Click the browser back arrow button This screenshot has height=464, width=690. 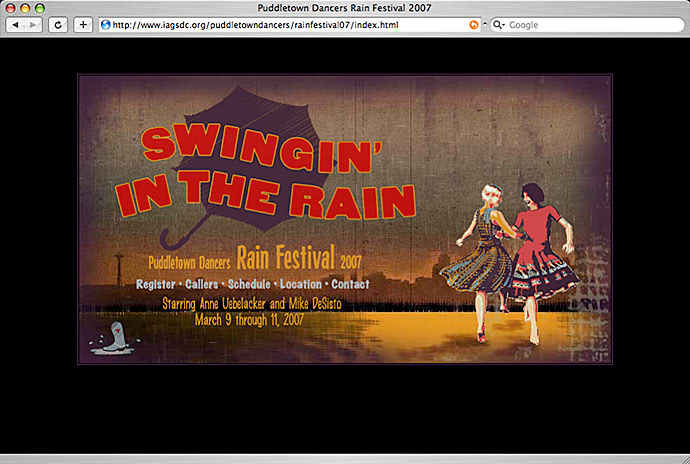(x=15, y=25)
